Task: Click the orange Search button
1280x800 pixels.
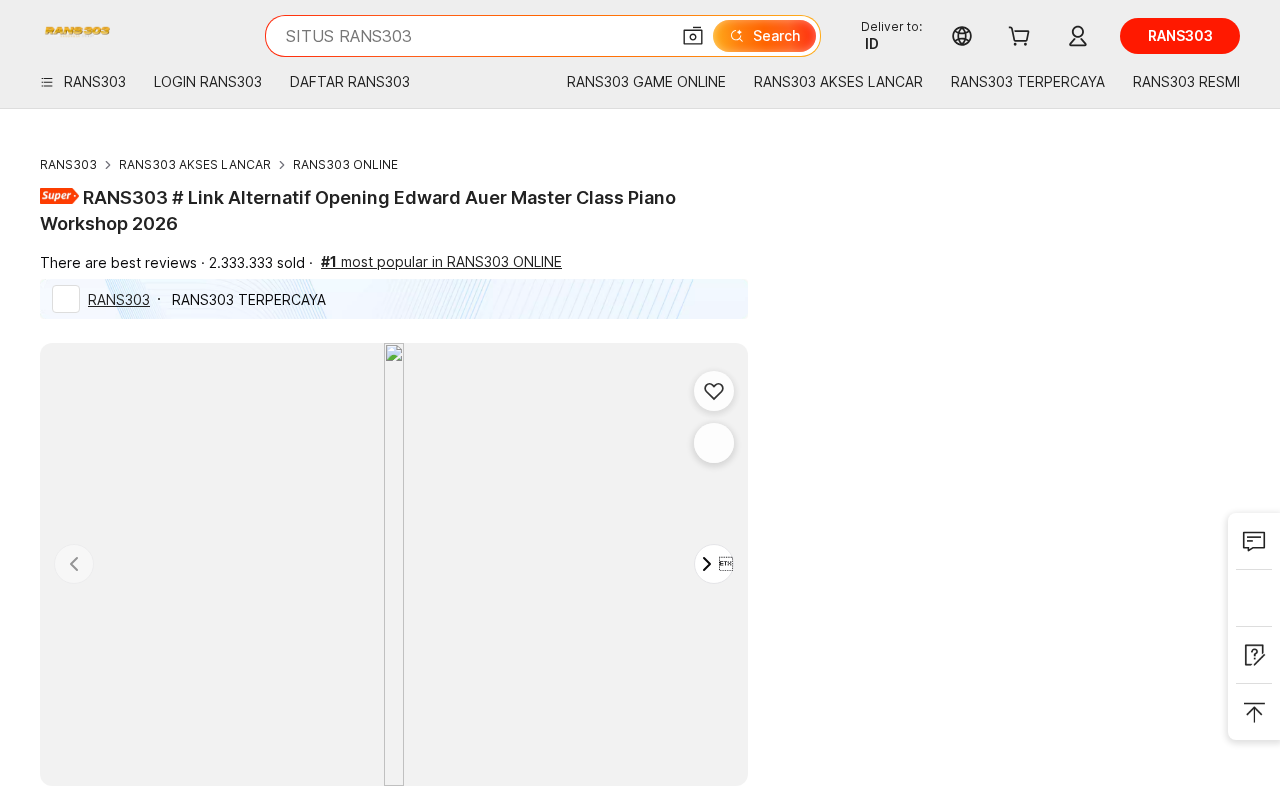Action: pyautogui.click(x=765, y=36)
